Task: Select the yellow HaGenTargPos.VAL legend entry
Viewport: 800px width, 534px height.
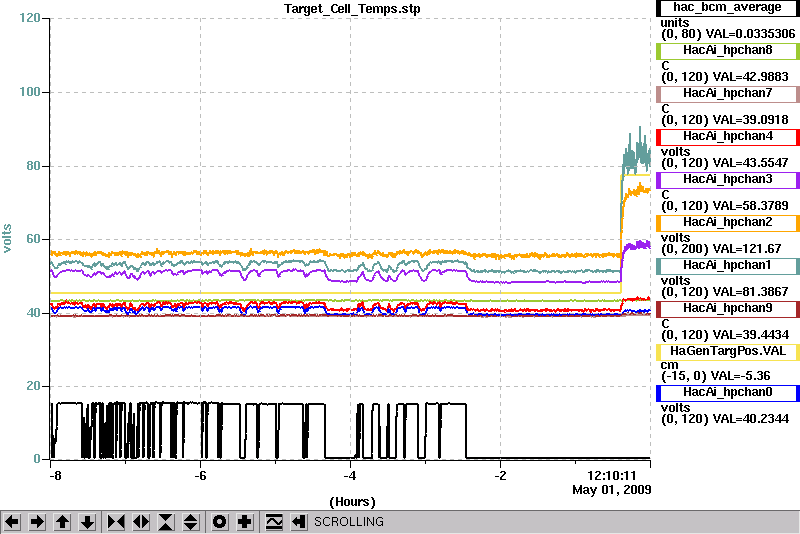Action: pyautogui.click(x=728, y=352)
